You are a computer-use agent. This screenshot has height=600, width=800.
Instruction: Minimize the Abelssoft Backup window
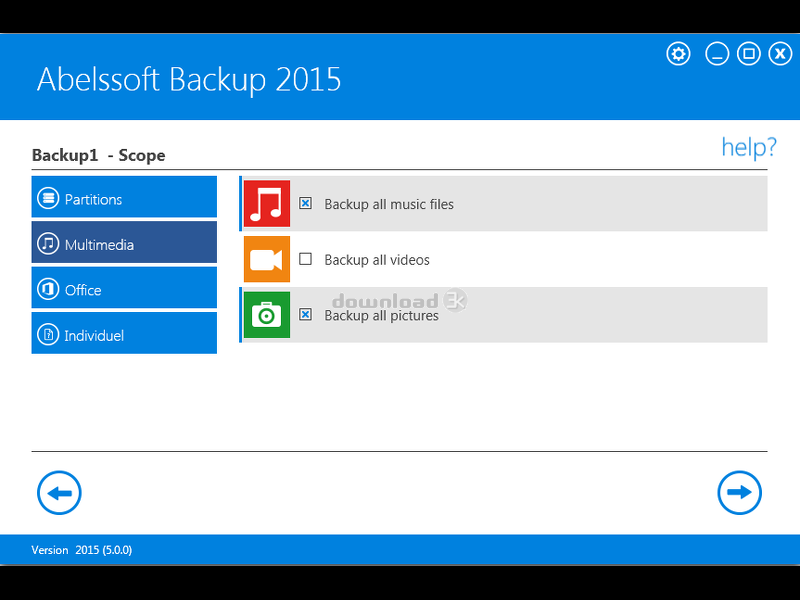click(x=717, y=54)
